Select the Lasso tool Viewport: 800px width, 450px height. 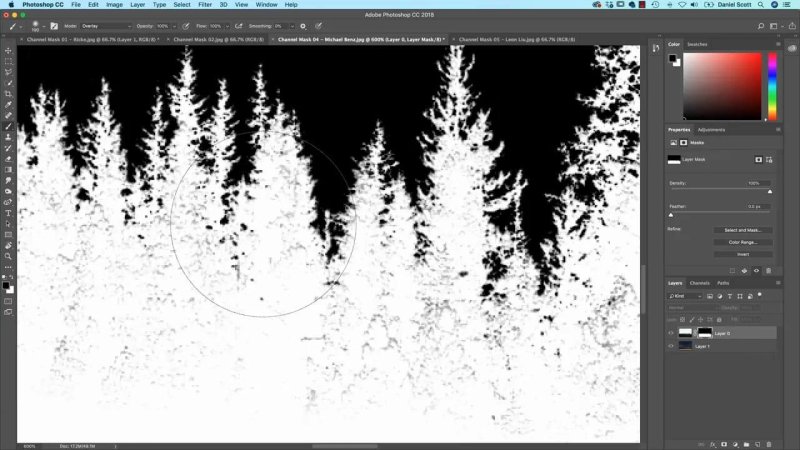pyautogui.click(x=8, y=72)
